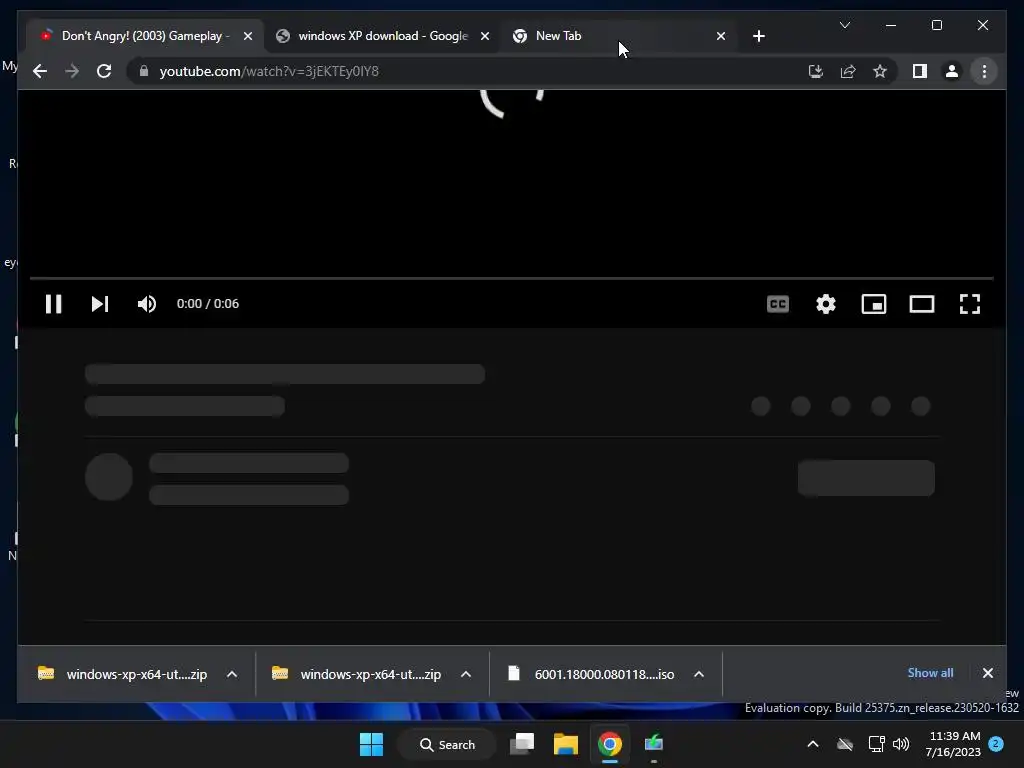Viewport: 1024px width, 768px height.
Task: Open clock showing 11:39 AM
Action: click(953, 744)
